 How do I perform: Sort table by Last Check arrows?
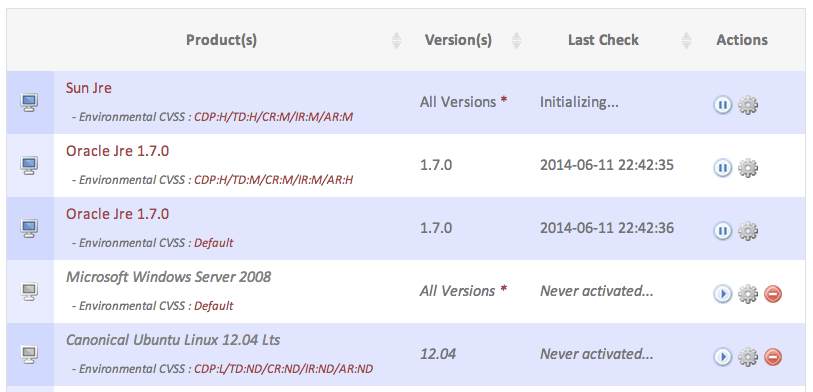(x=686, y=40)
